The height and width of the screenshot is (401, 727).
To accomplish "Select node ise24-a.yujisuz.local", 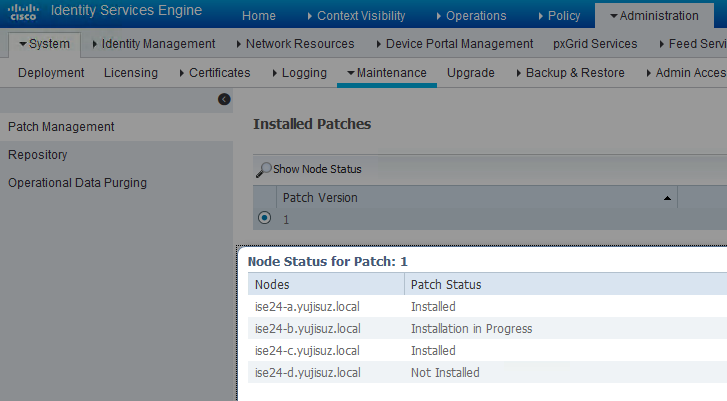I will tap(307, 306).
